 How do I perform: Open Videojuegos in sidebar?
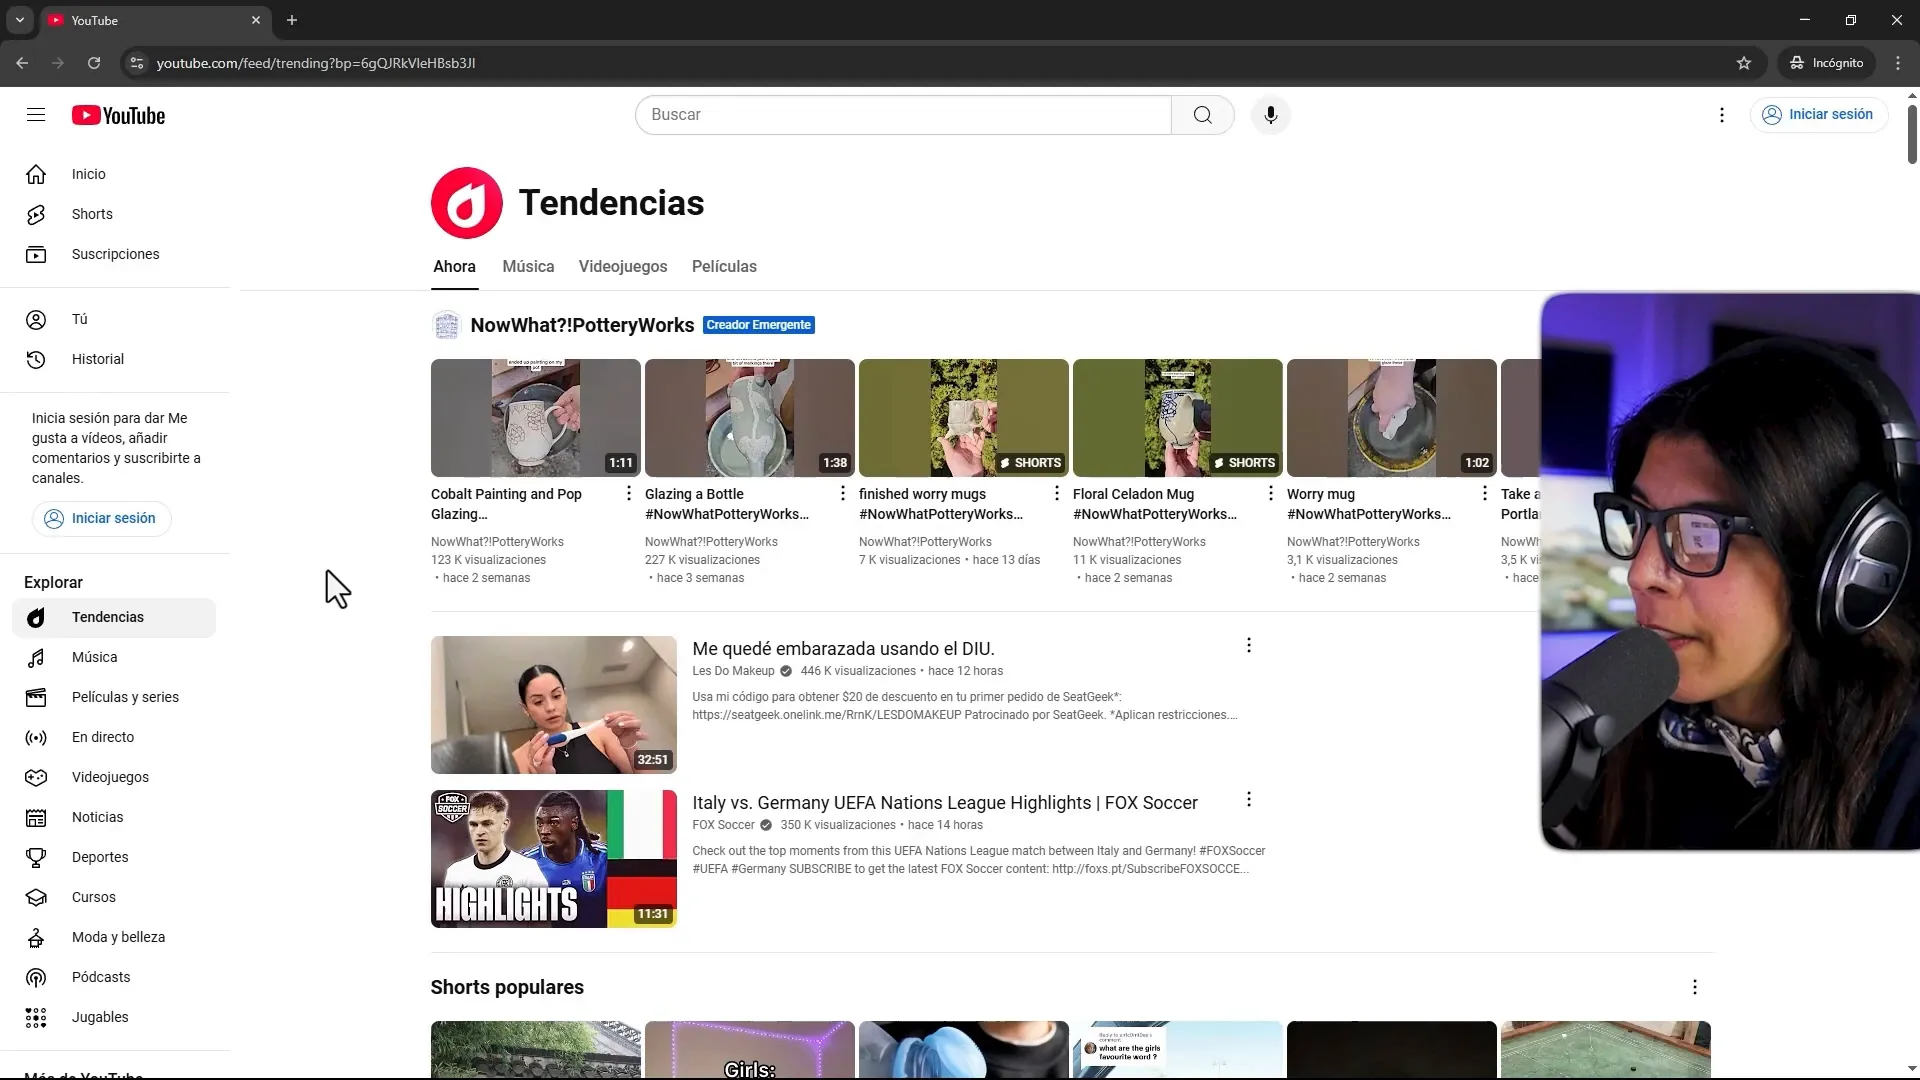(x=114, y=777)
